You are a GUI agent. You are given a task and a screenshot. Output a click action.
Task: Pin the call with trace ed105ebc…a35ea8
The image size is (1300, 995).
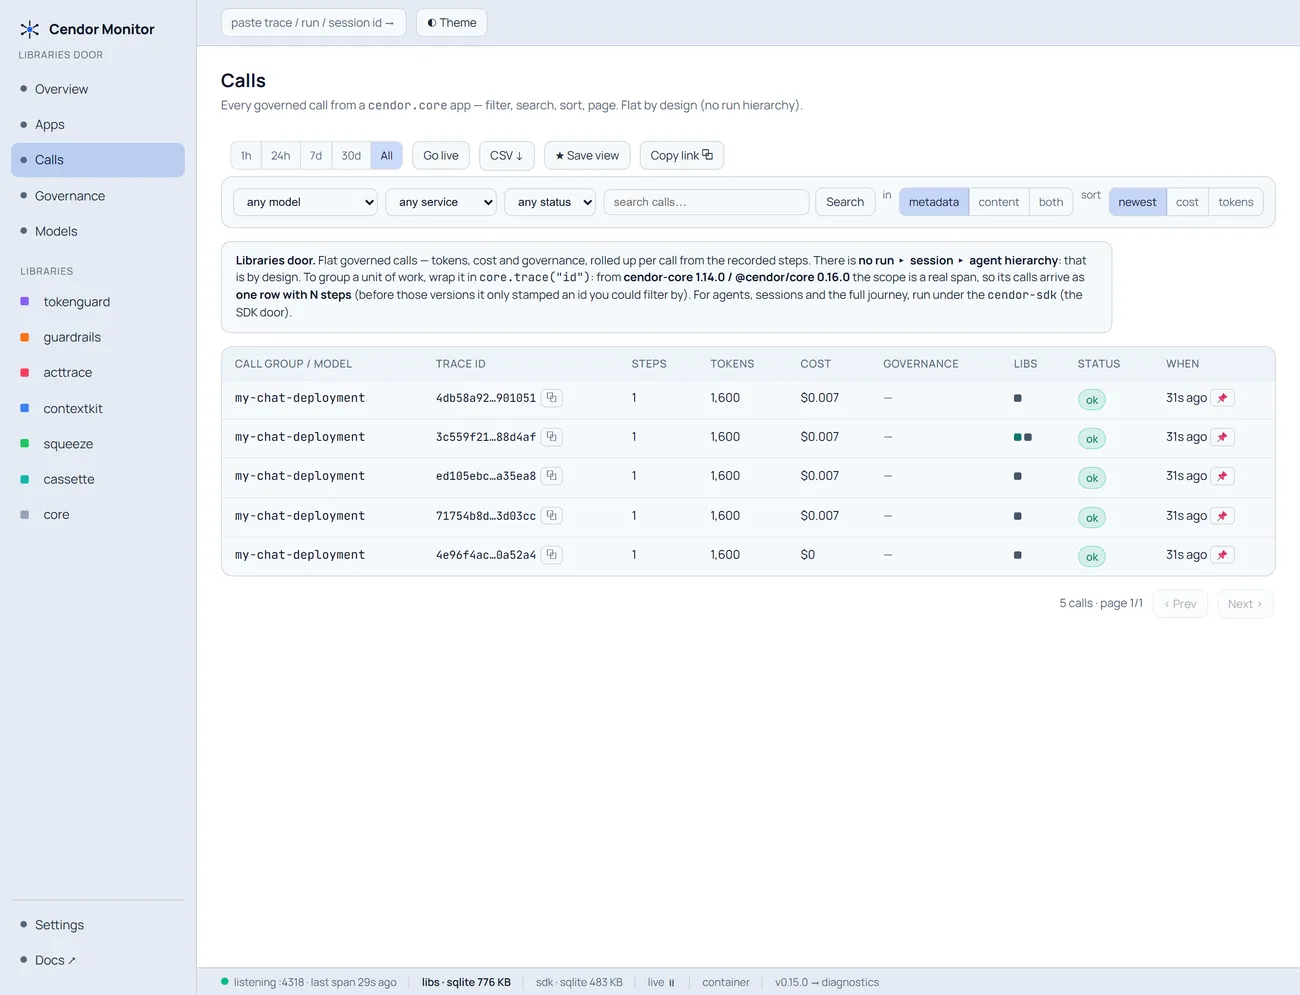[x=1222, y=476]
